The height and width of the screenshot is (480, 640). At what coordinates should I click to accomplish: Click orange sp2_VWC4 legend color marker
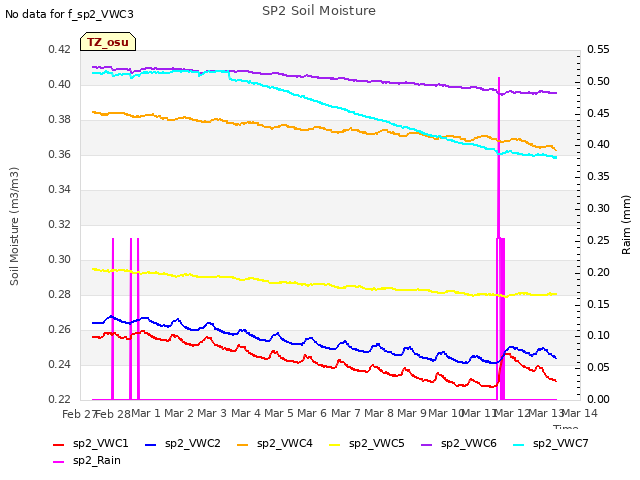pos(243,444)
